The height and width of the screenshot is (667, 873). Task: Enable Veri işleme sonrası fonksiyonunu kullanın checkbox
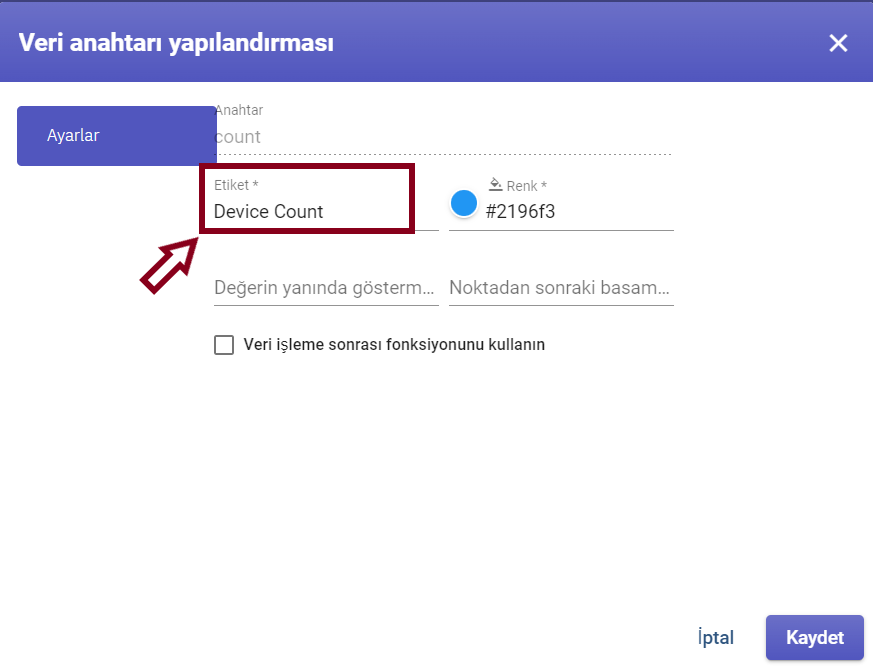click(x=224, y=345)
